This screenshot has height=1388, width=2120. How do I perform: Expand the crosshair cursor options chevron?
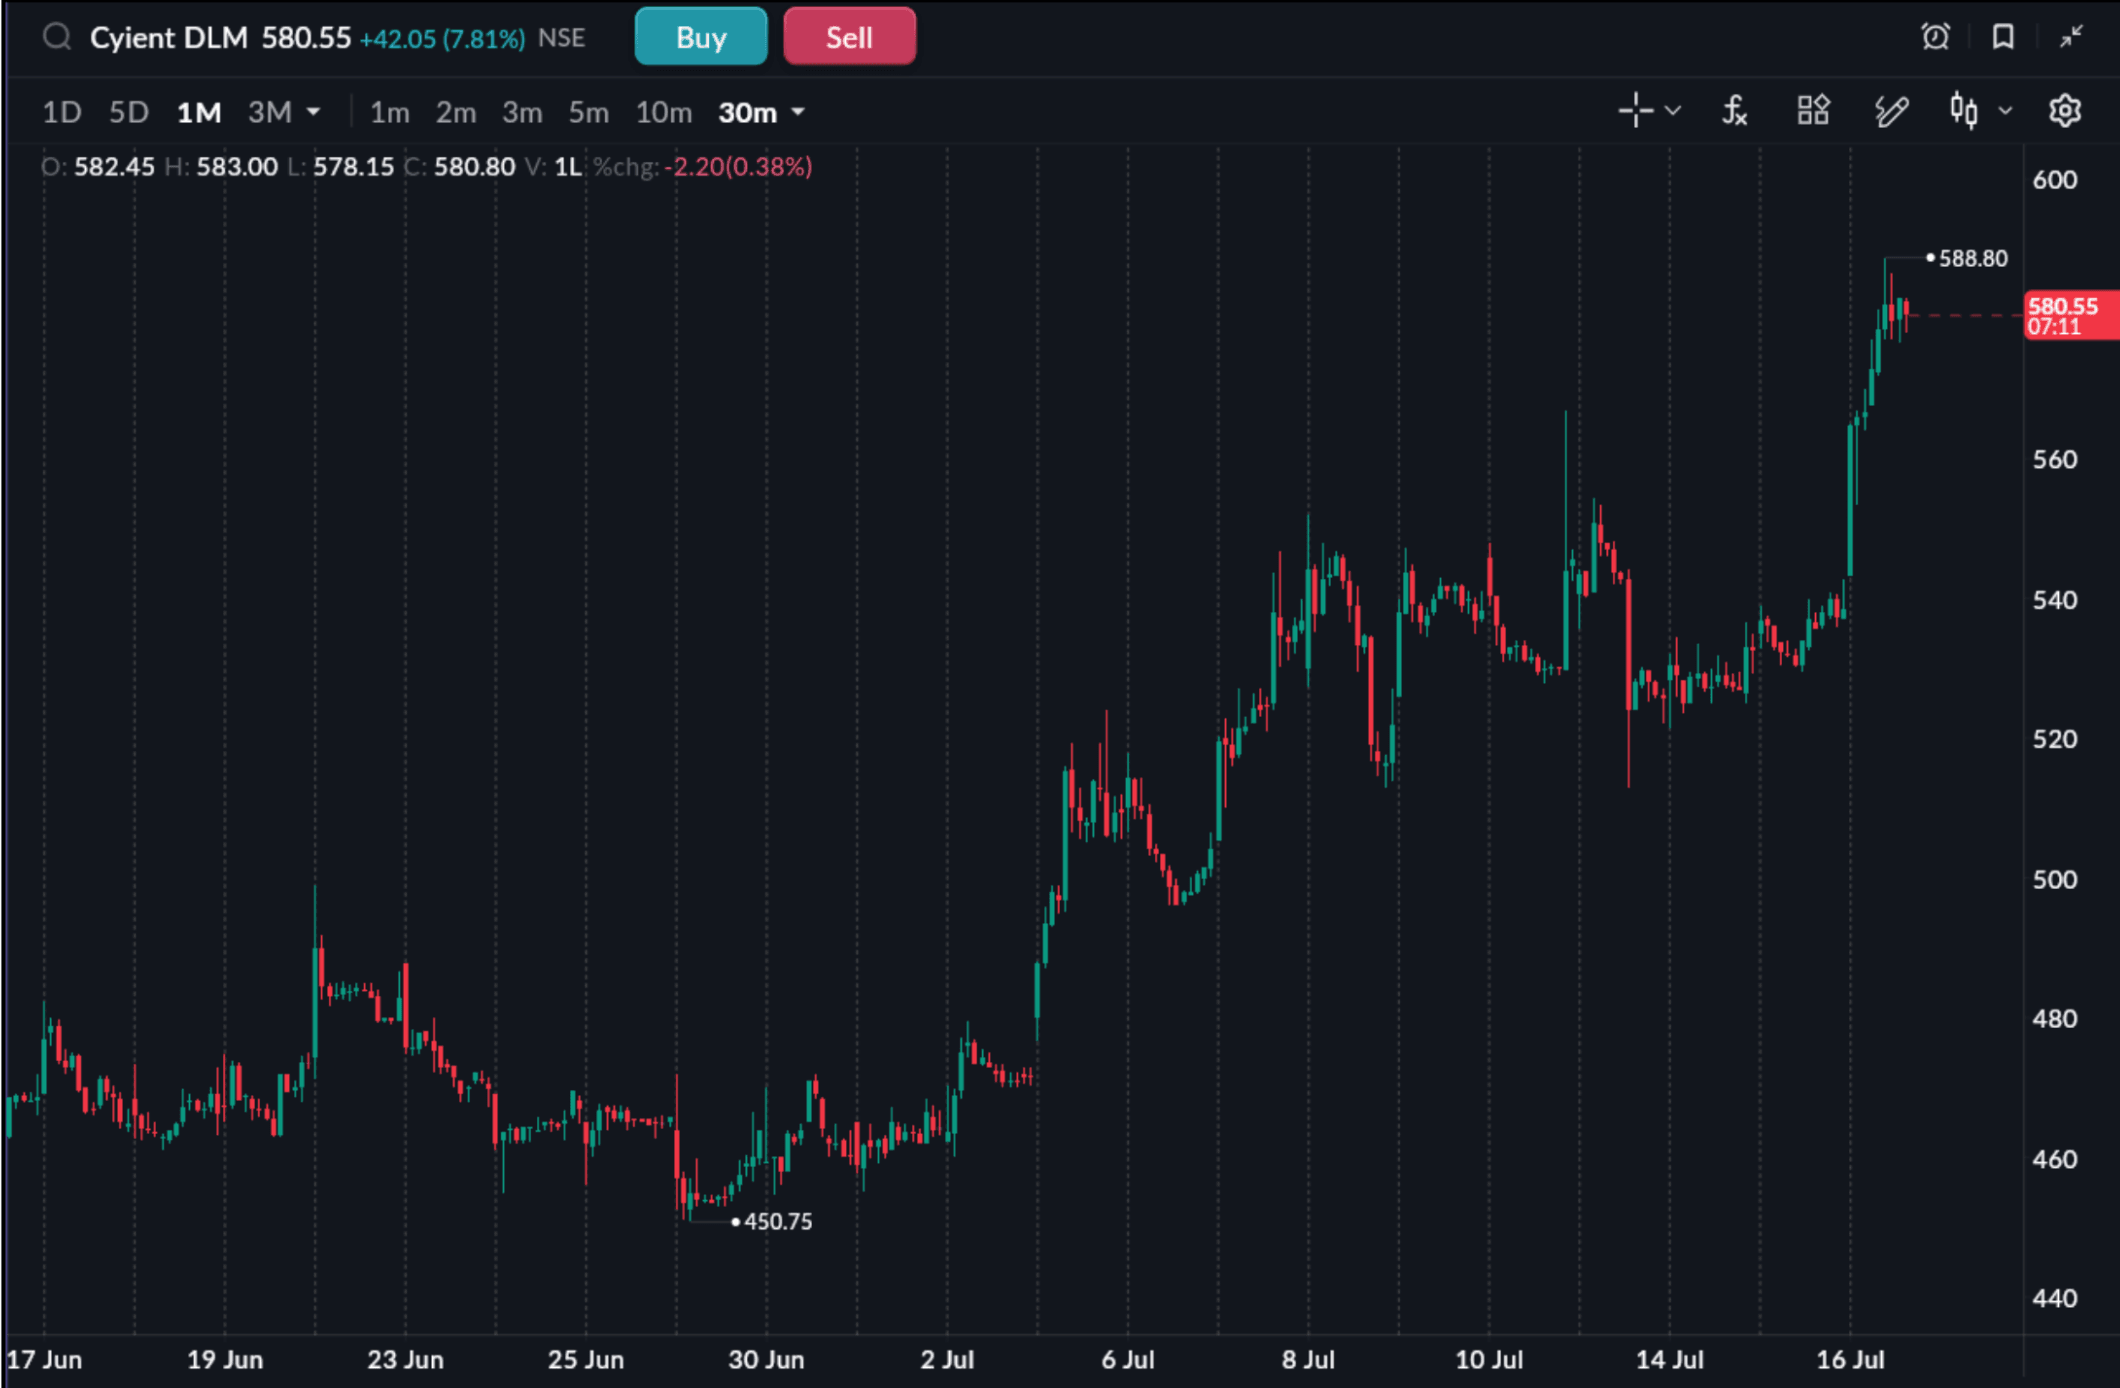pos(1673,111)
